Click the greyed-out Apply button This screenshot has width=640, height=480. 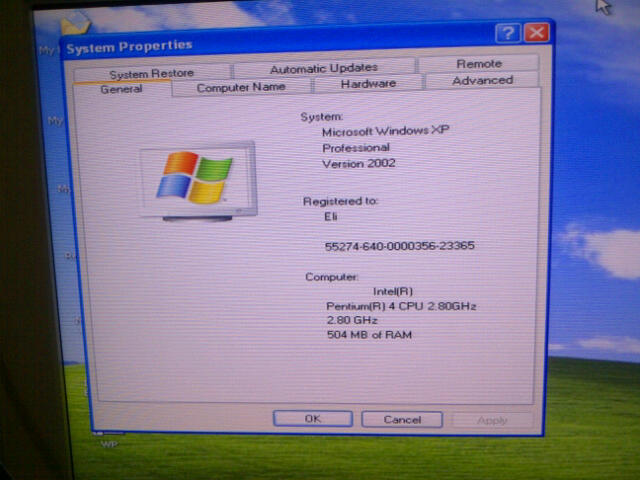click(x=492, y=420)
